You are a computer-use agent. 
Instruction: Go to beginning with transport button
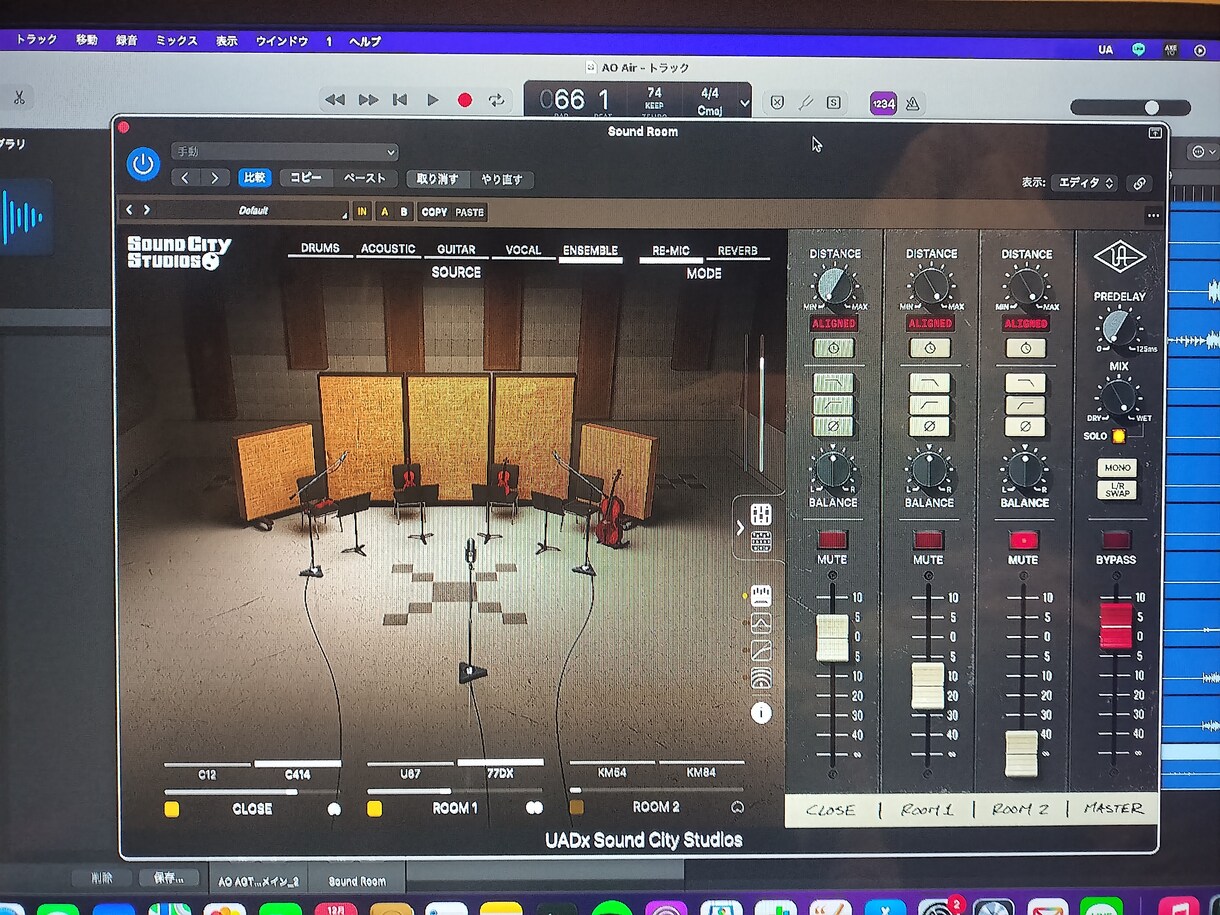(x=400, y=100)
